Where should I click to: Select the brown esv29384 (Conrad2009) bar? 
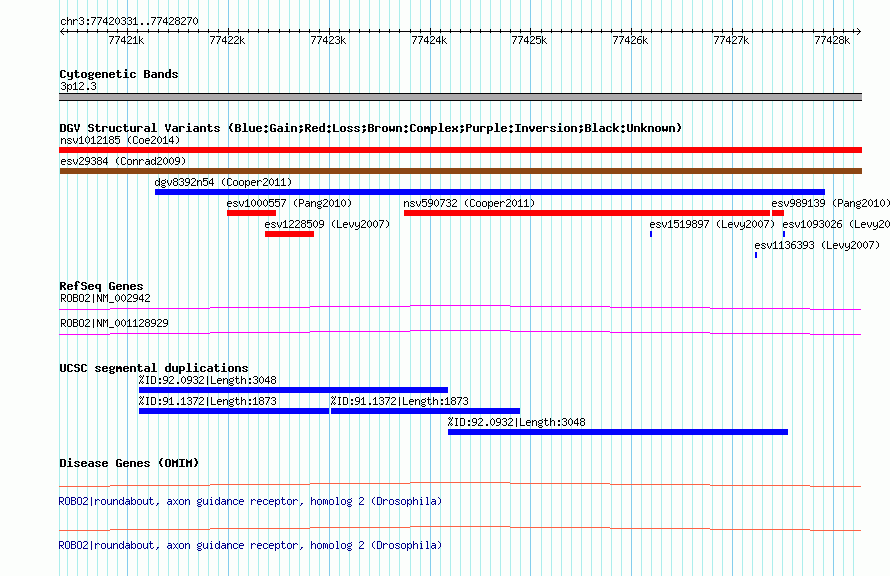click(x=460, y=171)
